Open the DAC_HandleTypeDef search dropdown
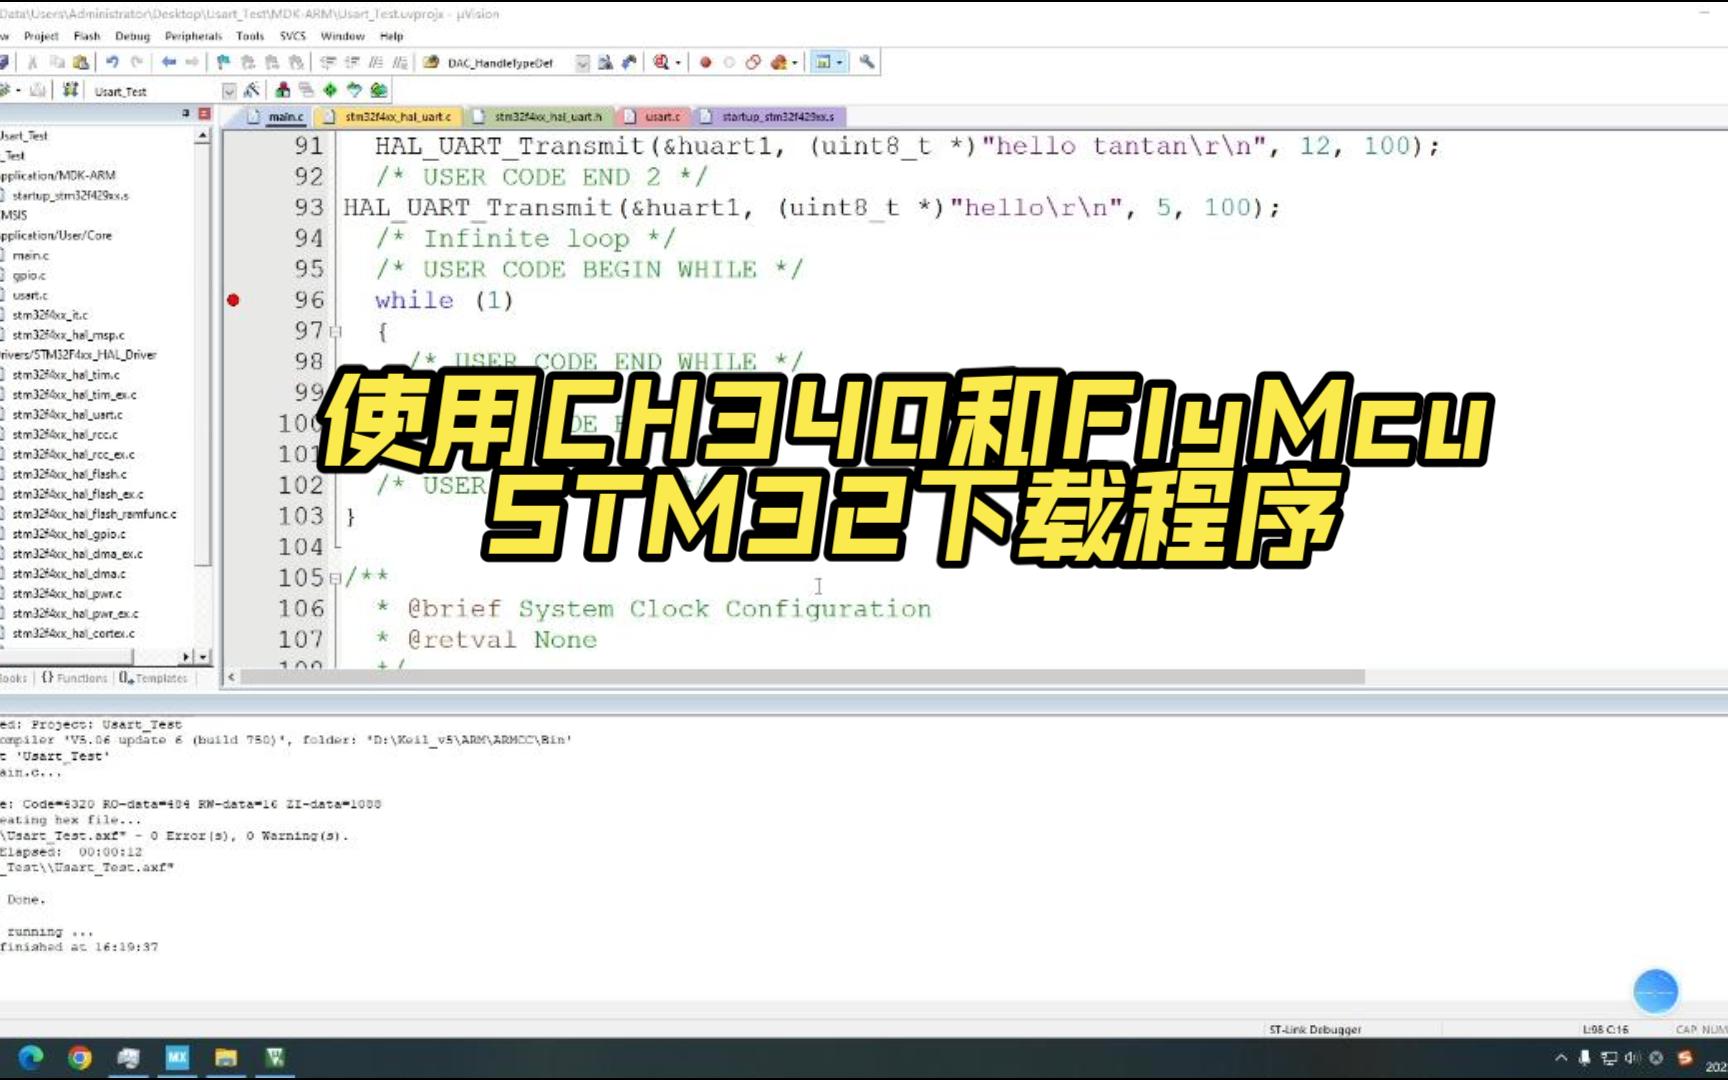Screen dimensions: 1728x1080 [583, 63]
